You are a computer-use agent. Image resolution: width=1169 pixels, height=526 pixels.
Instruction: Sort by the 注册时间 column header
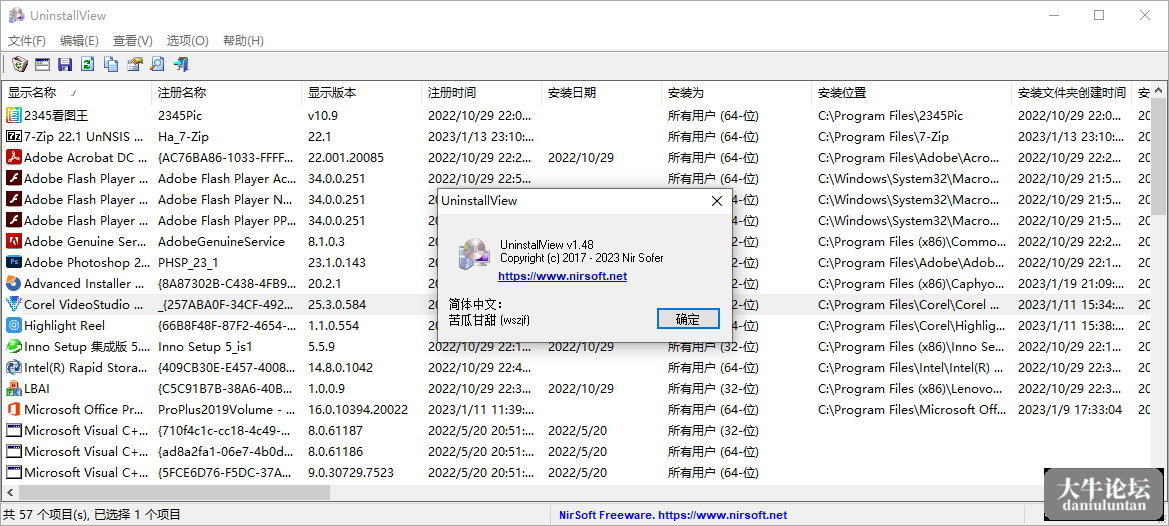tap(482, 93)
